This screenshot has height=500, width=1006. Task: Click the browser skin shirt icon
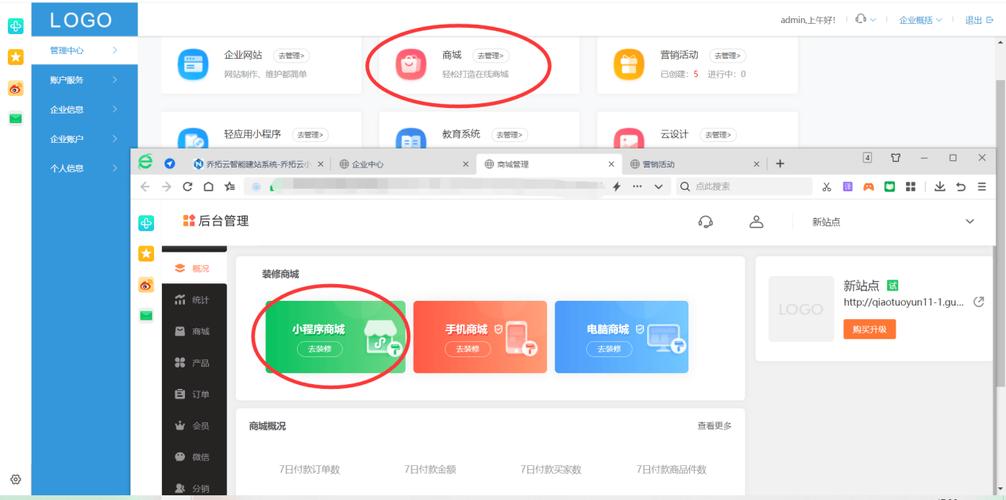point(896,157)
